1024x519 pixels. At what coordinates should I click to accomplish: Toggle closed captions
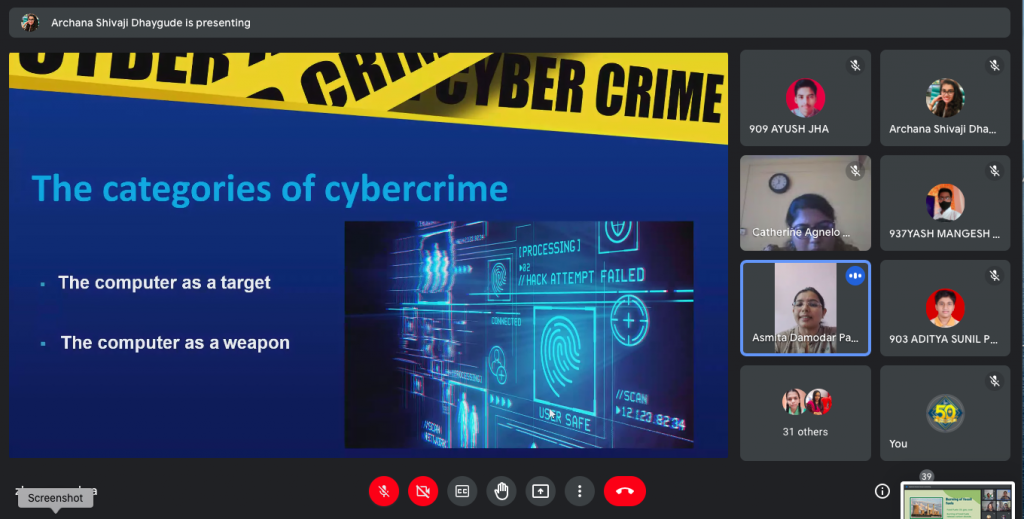[x=462, y=491]
